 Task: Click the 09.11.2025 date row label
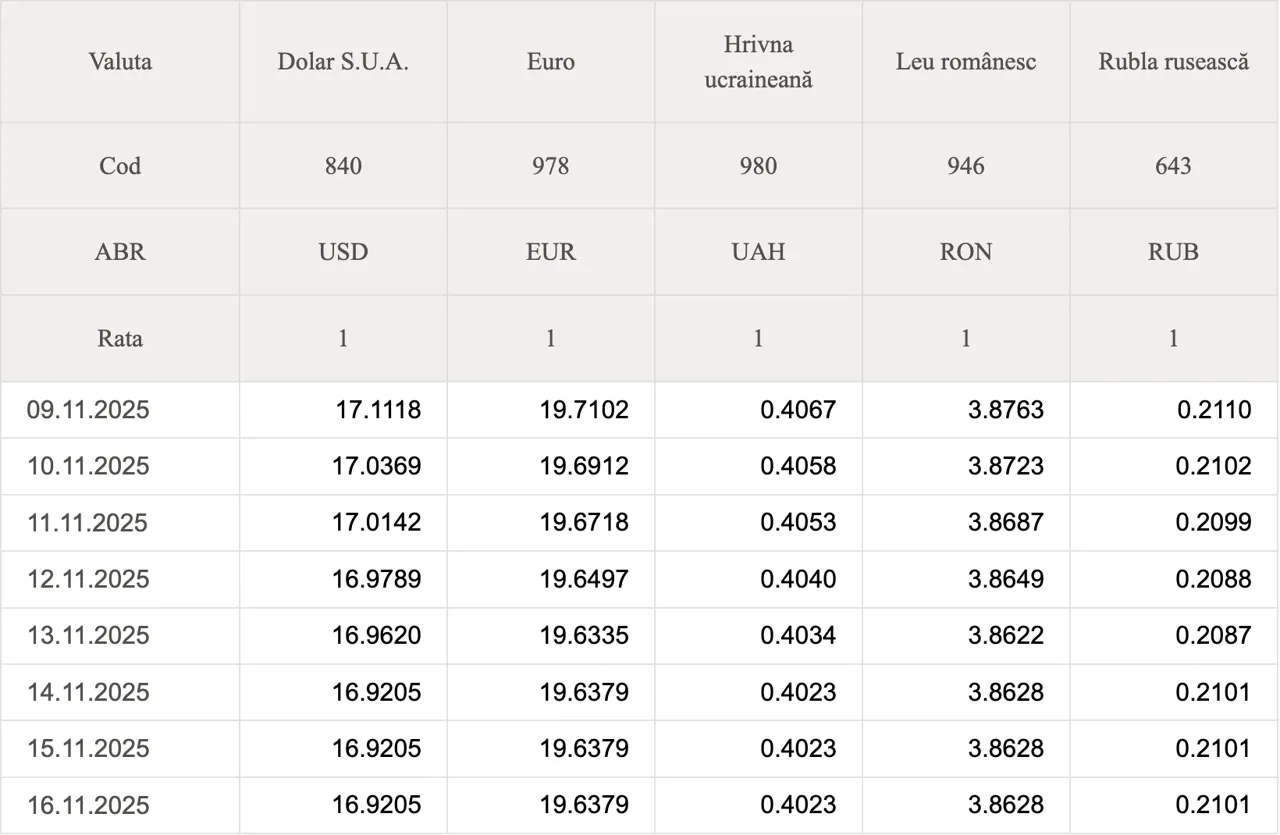coord(88,410)
